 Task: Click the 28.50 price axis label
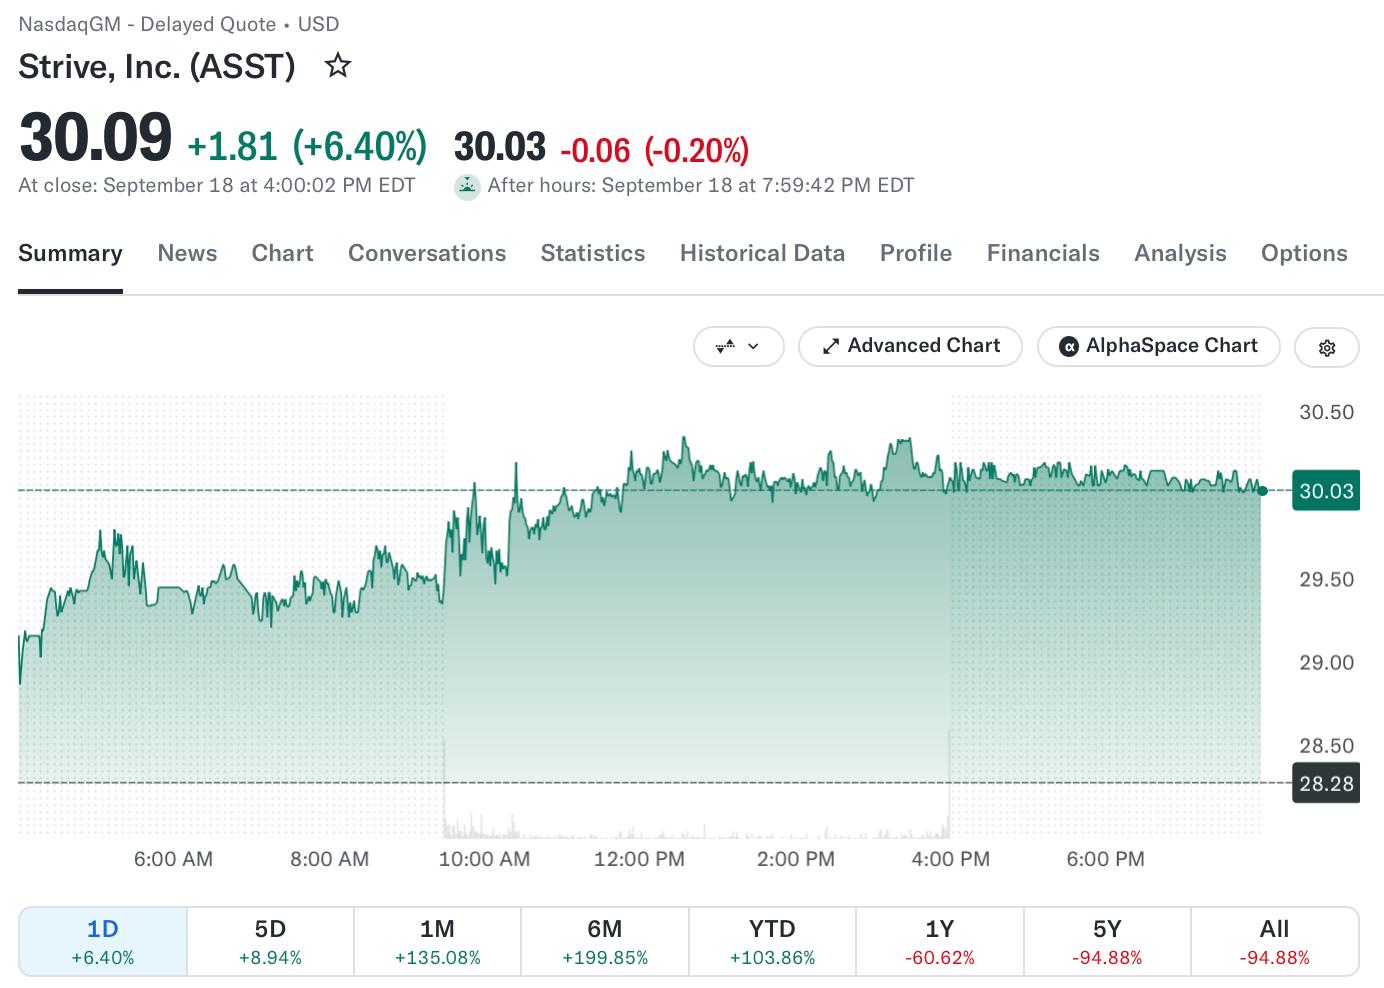click(1327, 745)
